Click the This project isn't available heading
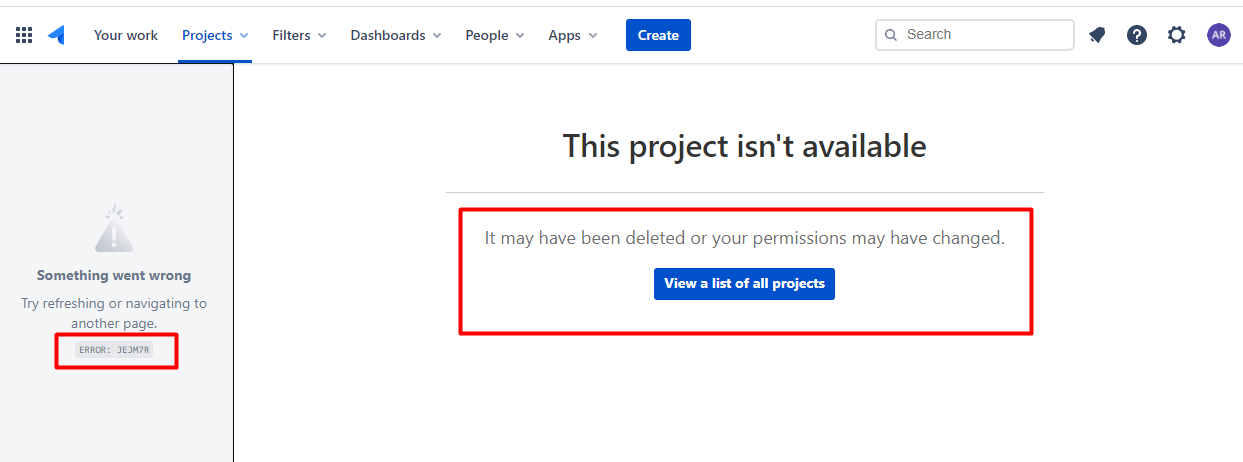Image resolution: width=1243 pixels, height=462 pixels. point(744,146)
